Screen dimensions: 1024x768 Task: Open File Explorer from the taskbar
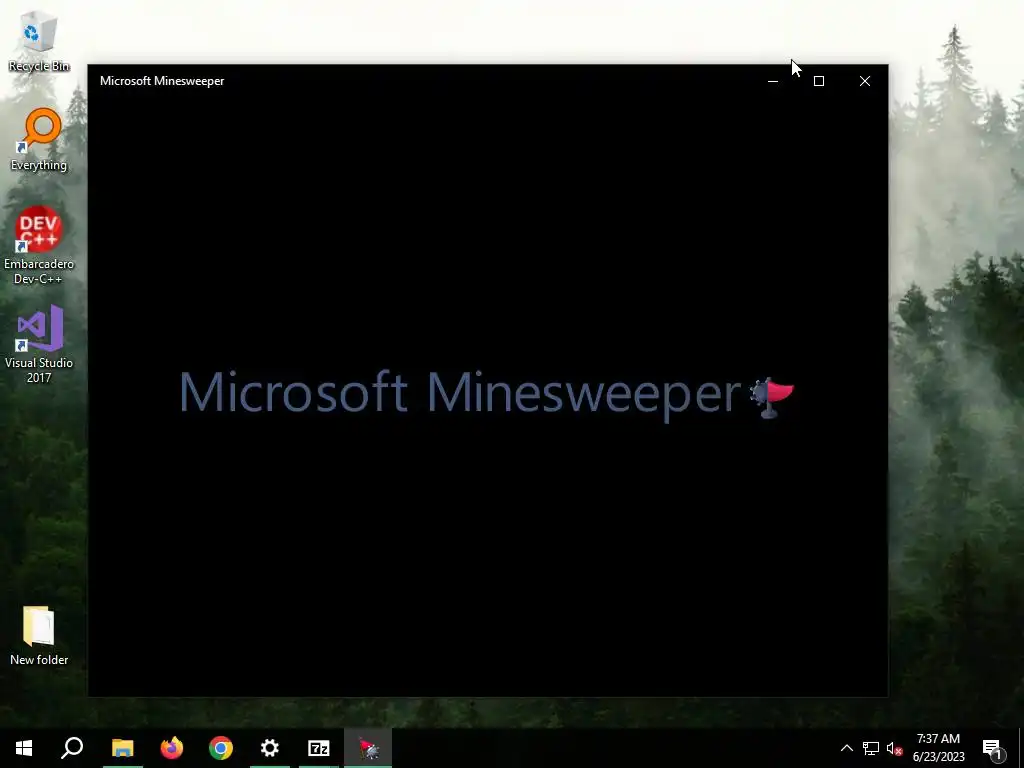coord(122,748)
